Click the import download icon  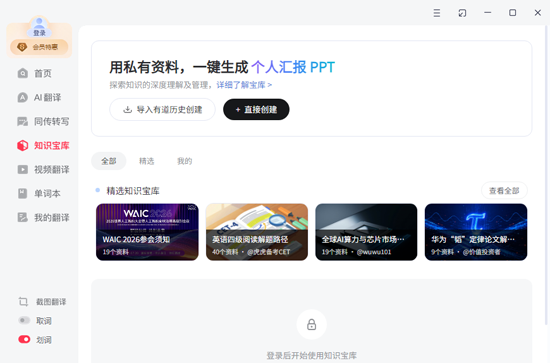tap(128, 109)
